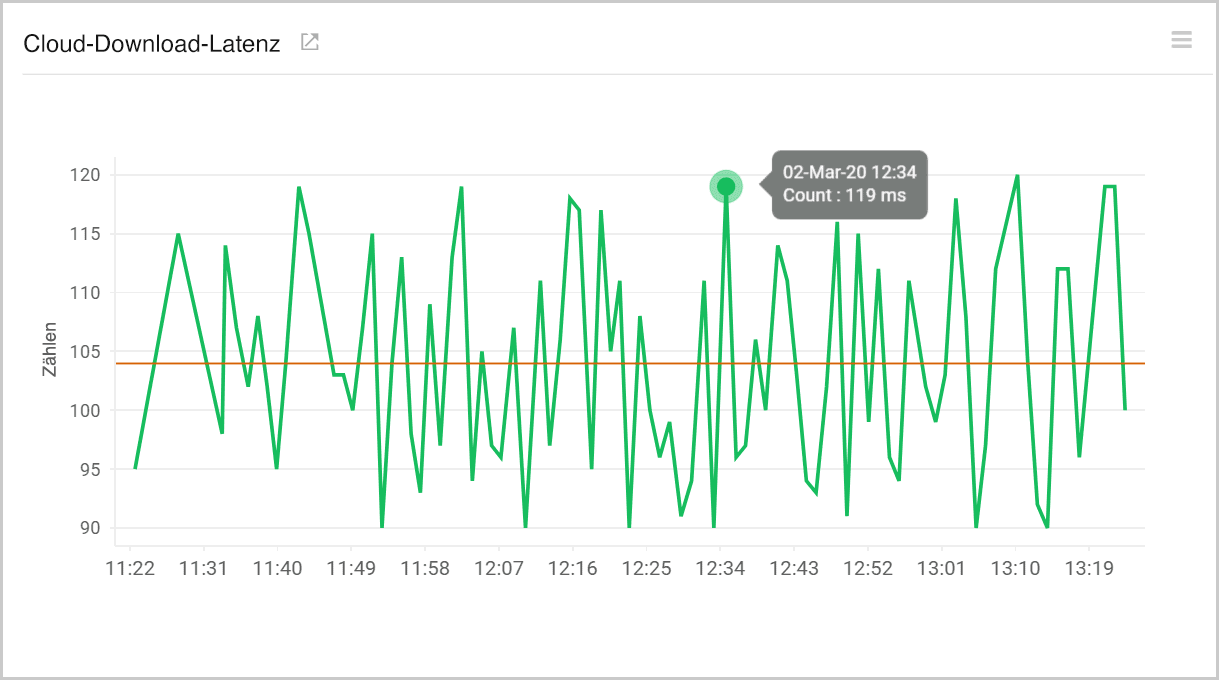This screenshot has height=680, width=1219.
Task: Click the 12:43 time axis label
Action: coord(796,568)
